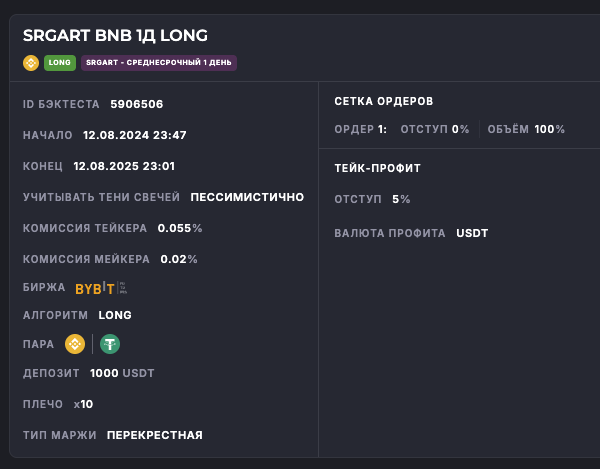600x469 pixels.
Task: Click the margin type Перекрестная
Action: tap(154, 435)
